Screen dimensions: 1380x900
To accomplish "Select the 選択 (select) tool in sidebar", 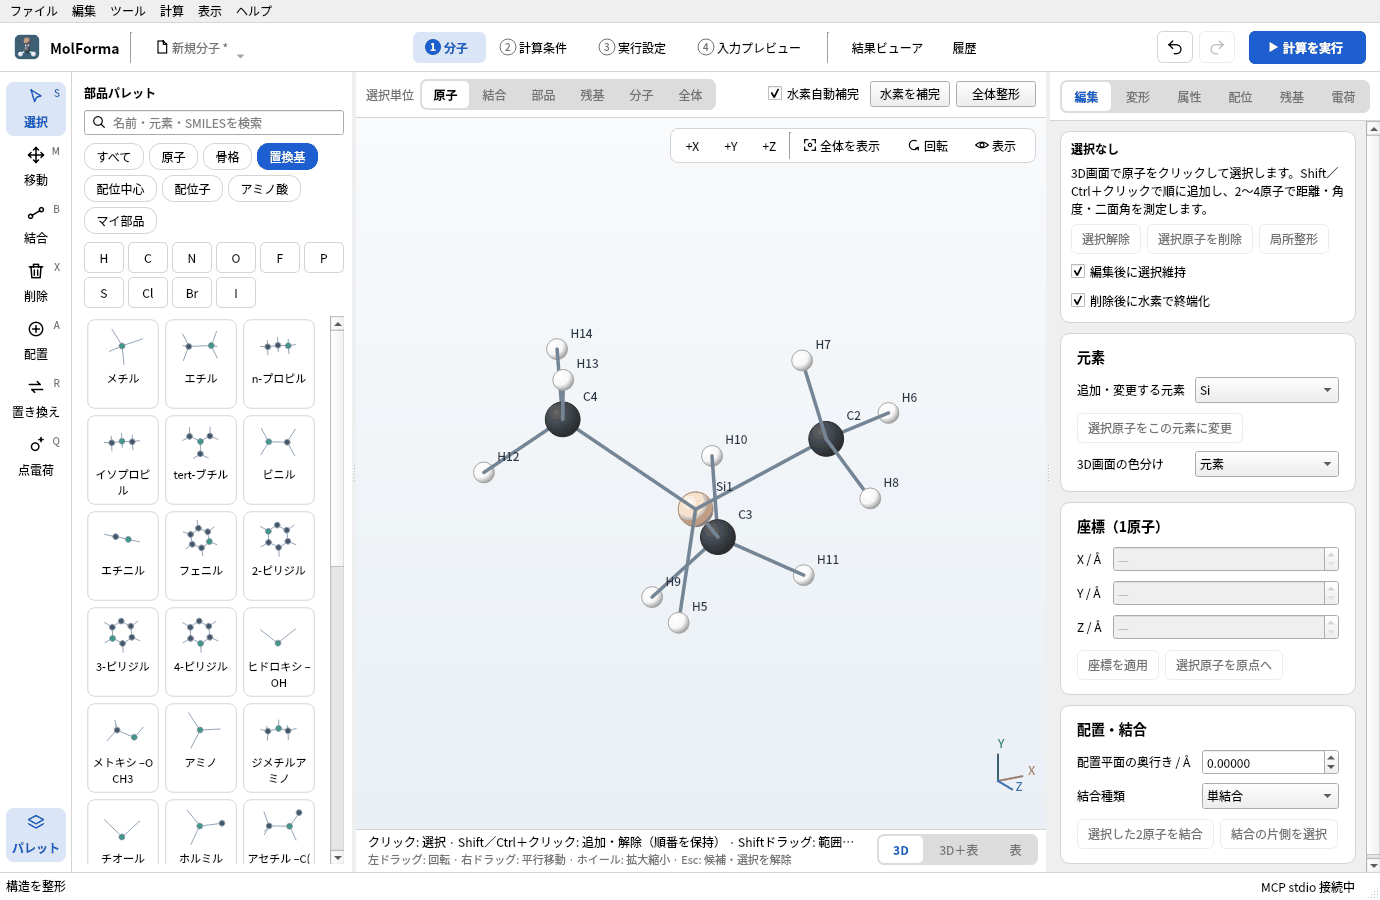I will (x=36, y=108).
